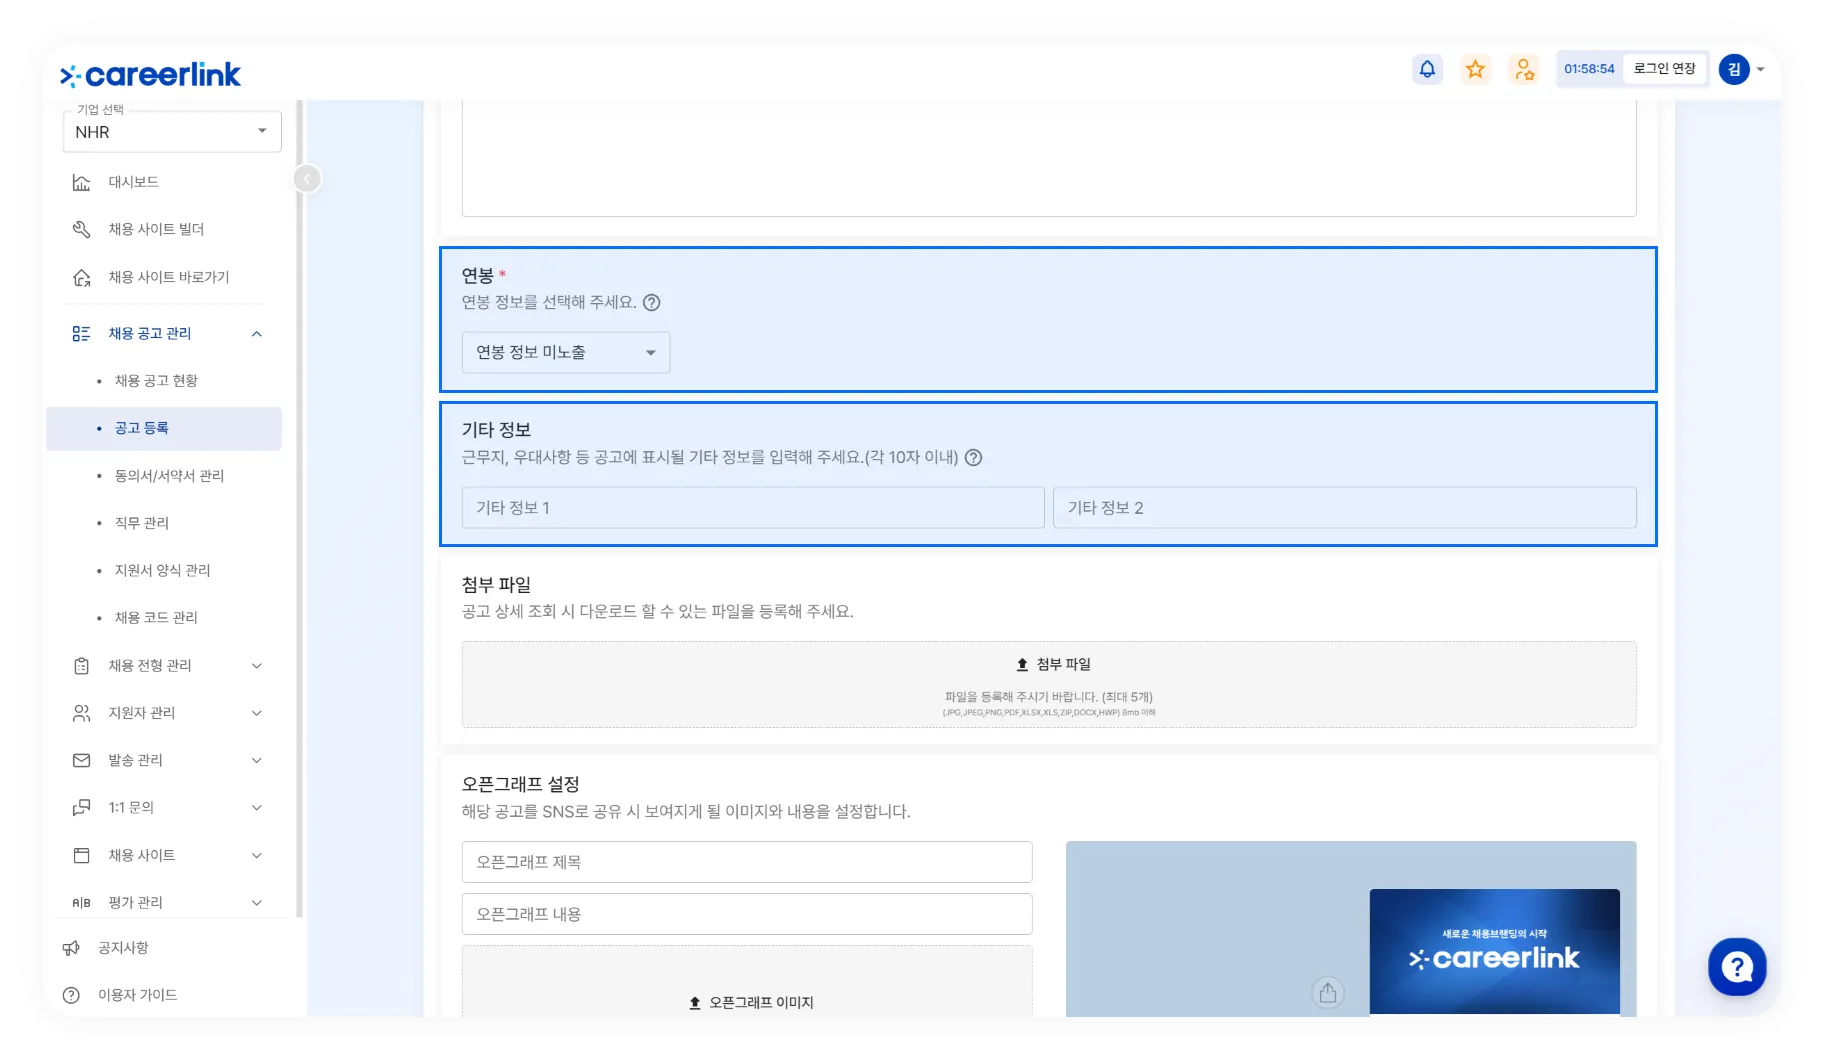The width and height of the screenshot is (1824, 1059).
Task: Click the 채용 공고 관리 list icon
Action: pos(82,334)
